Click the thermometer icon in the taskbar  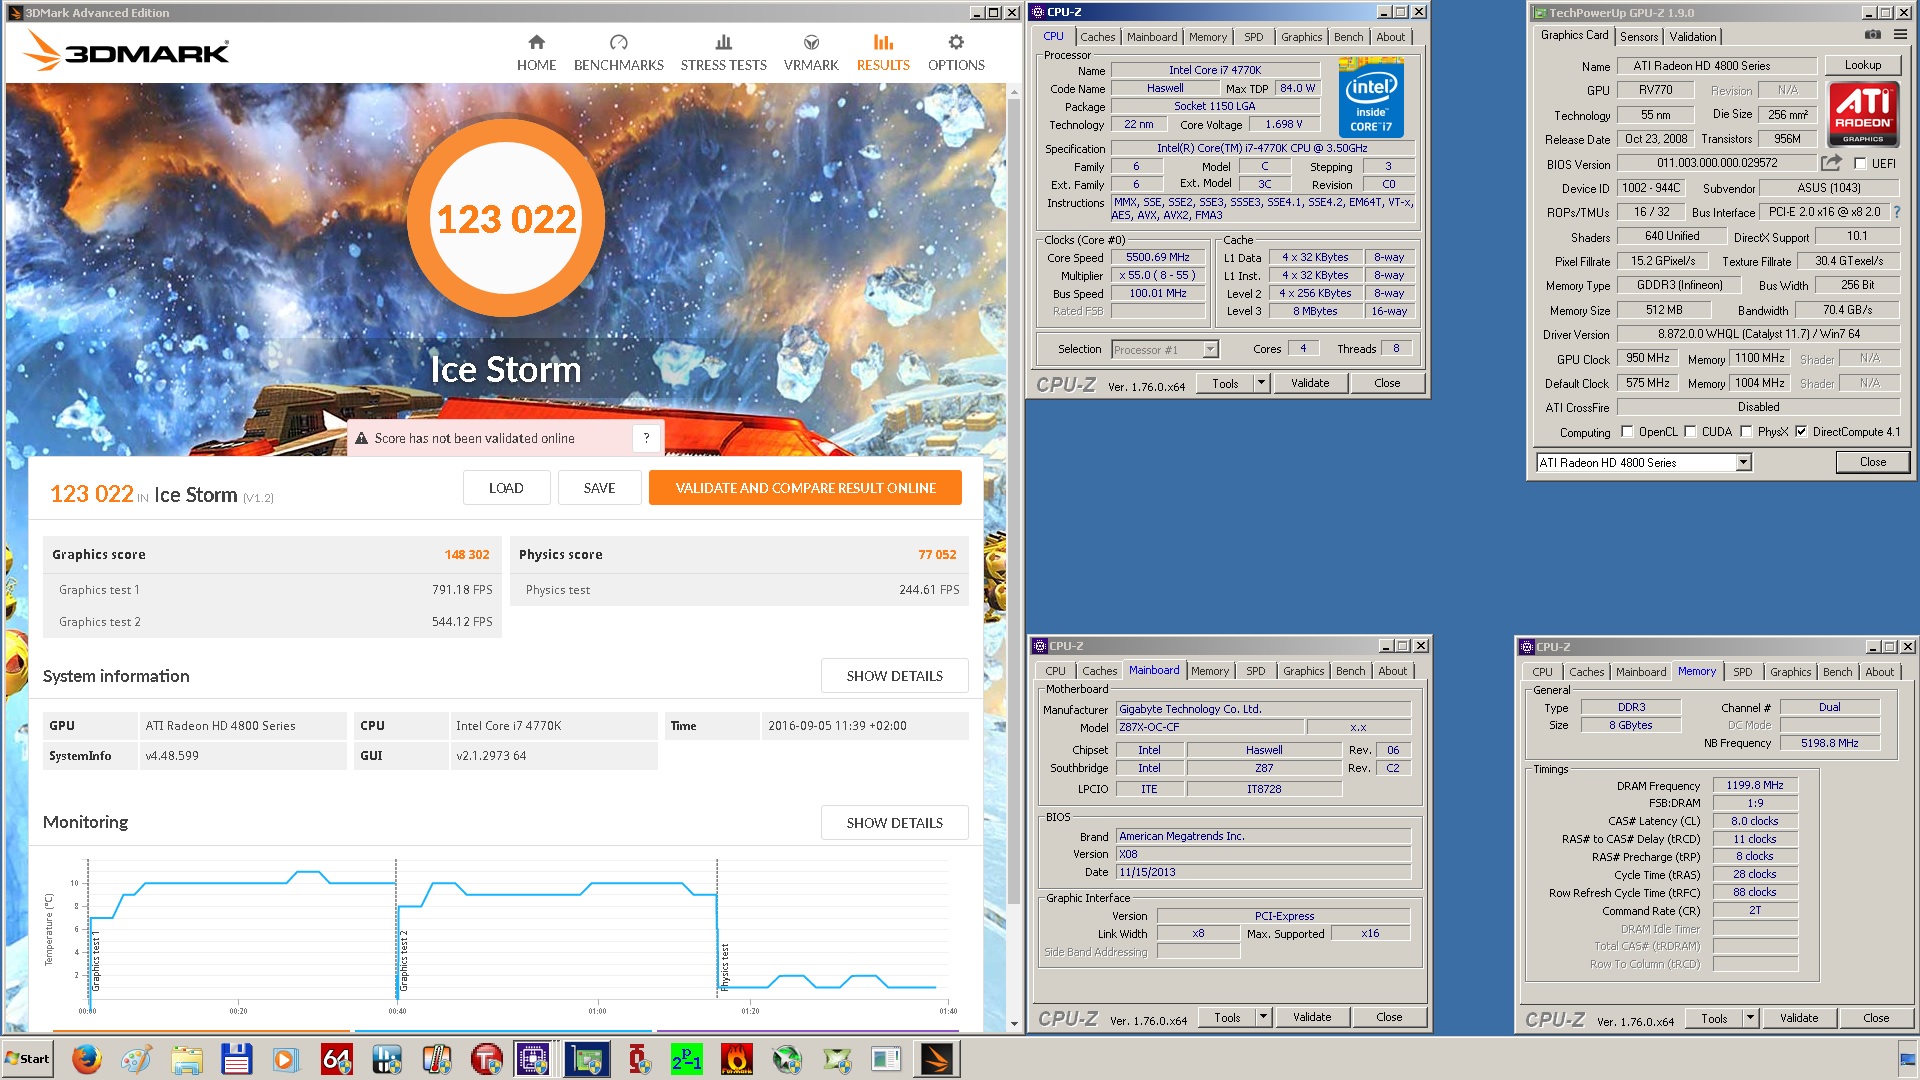tap(437, 1059)
